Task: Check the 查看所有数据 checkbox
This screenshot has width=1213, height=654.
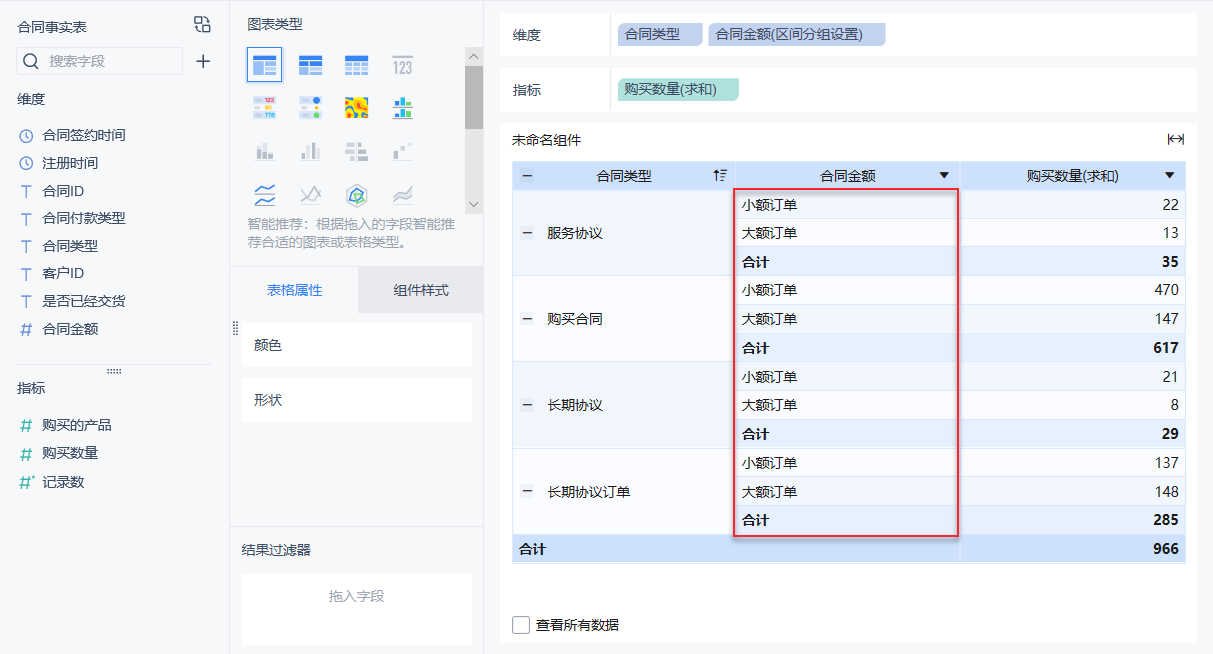Action: point(521,625)
